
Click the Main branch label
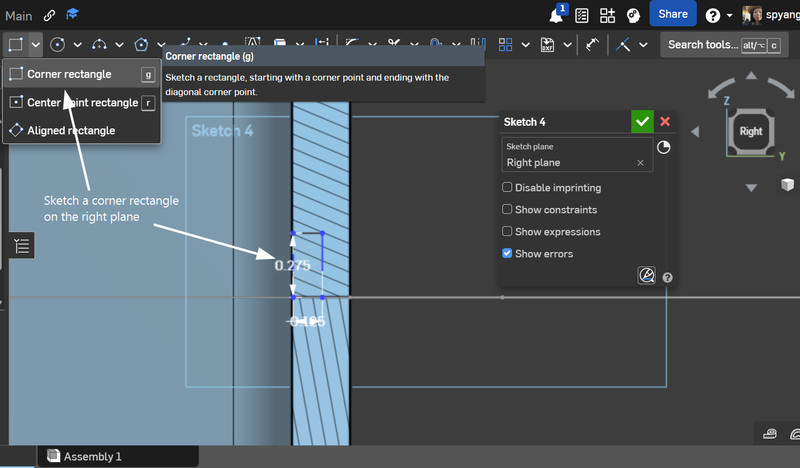[19, 16]
